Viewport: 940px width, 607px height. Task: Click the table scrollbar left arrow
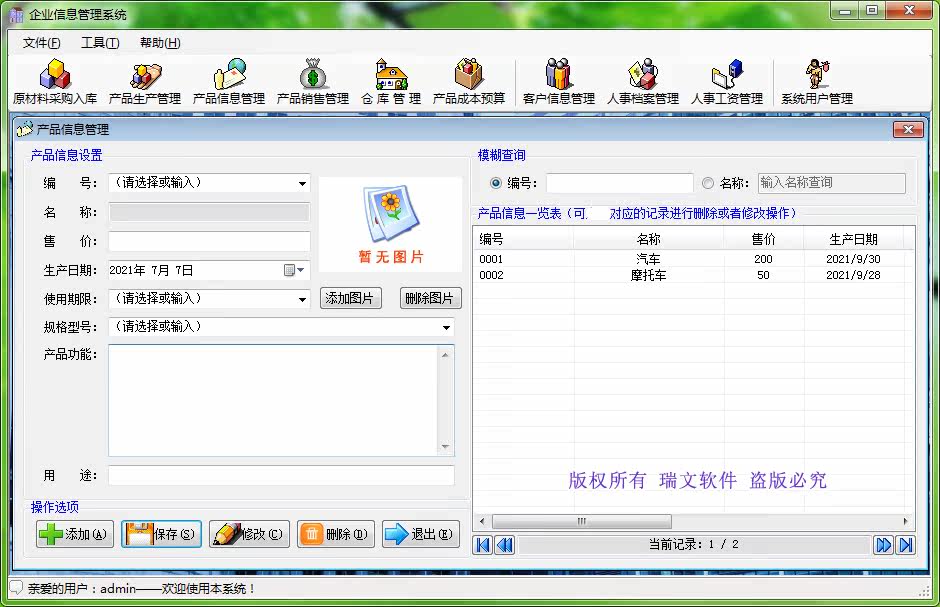[x=482, y=521]
